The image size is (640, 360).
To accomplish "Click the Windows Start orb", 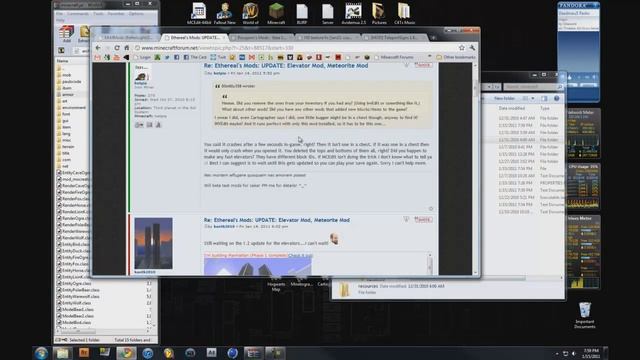I will tap(41, 353).
